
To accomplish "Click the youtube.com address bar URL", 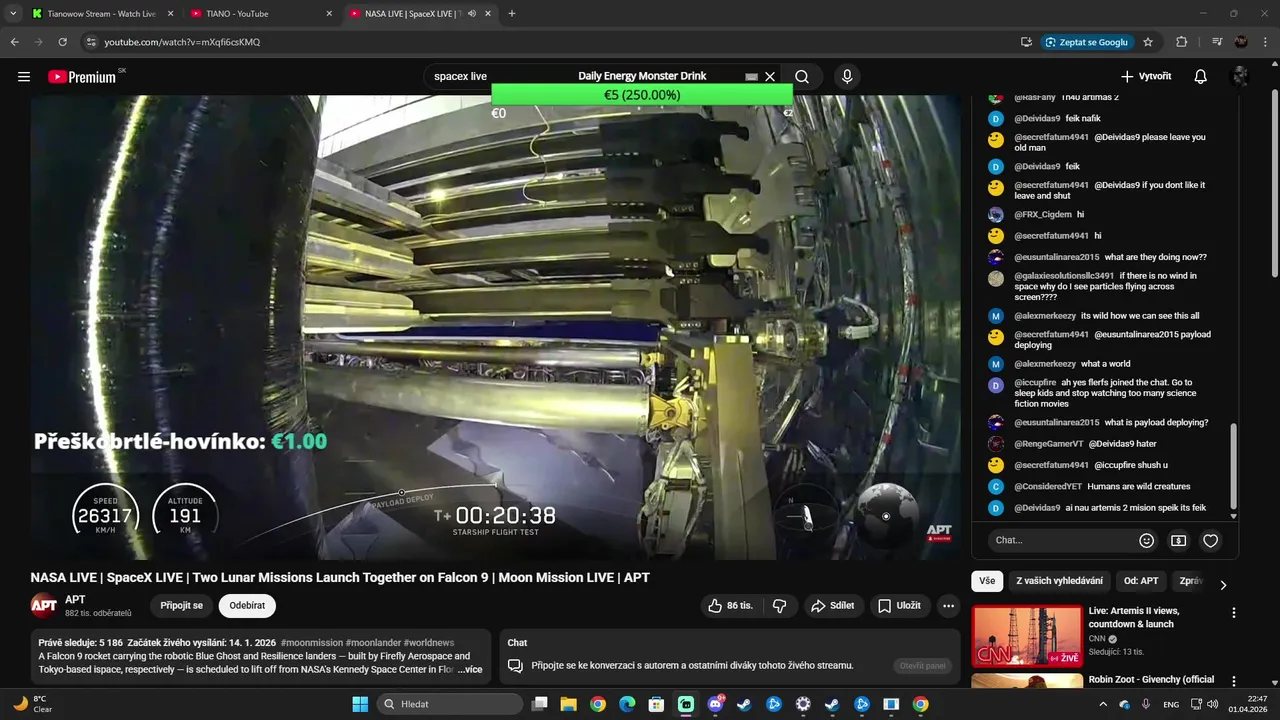I will [182, 42].
